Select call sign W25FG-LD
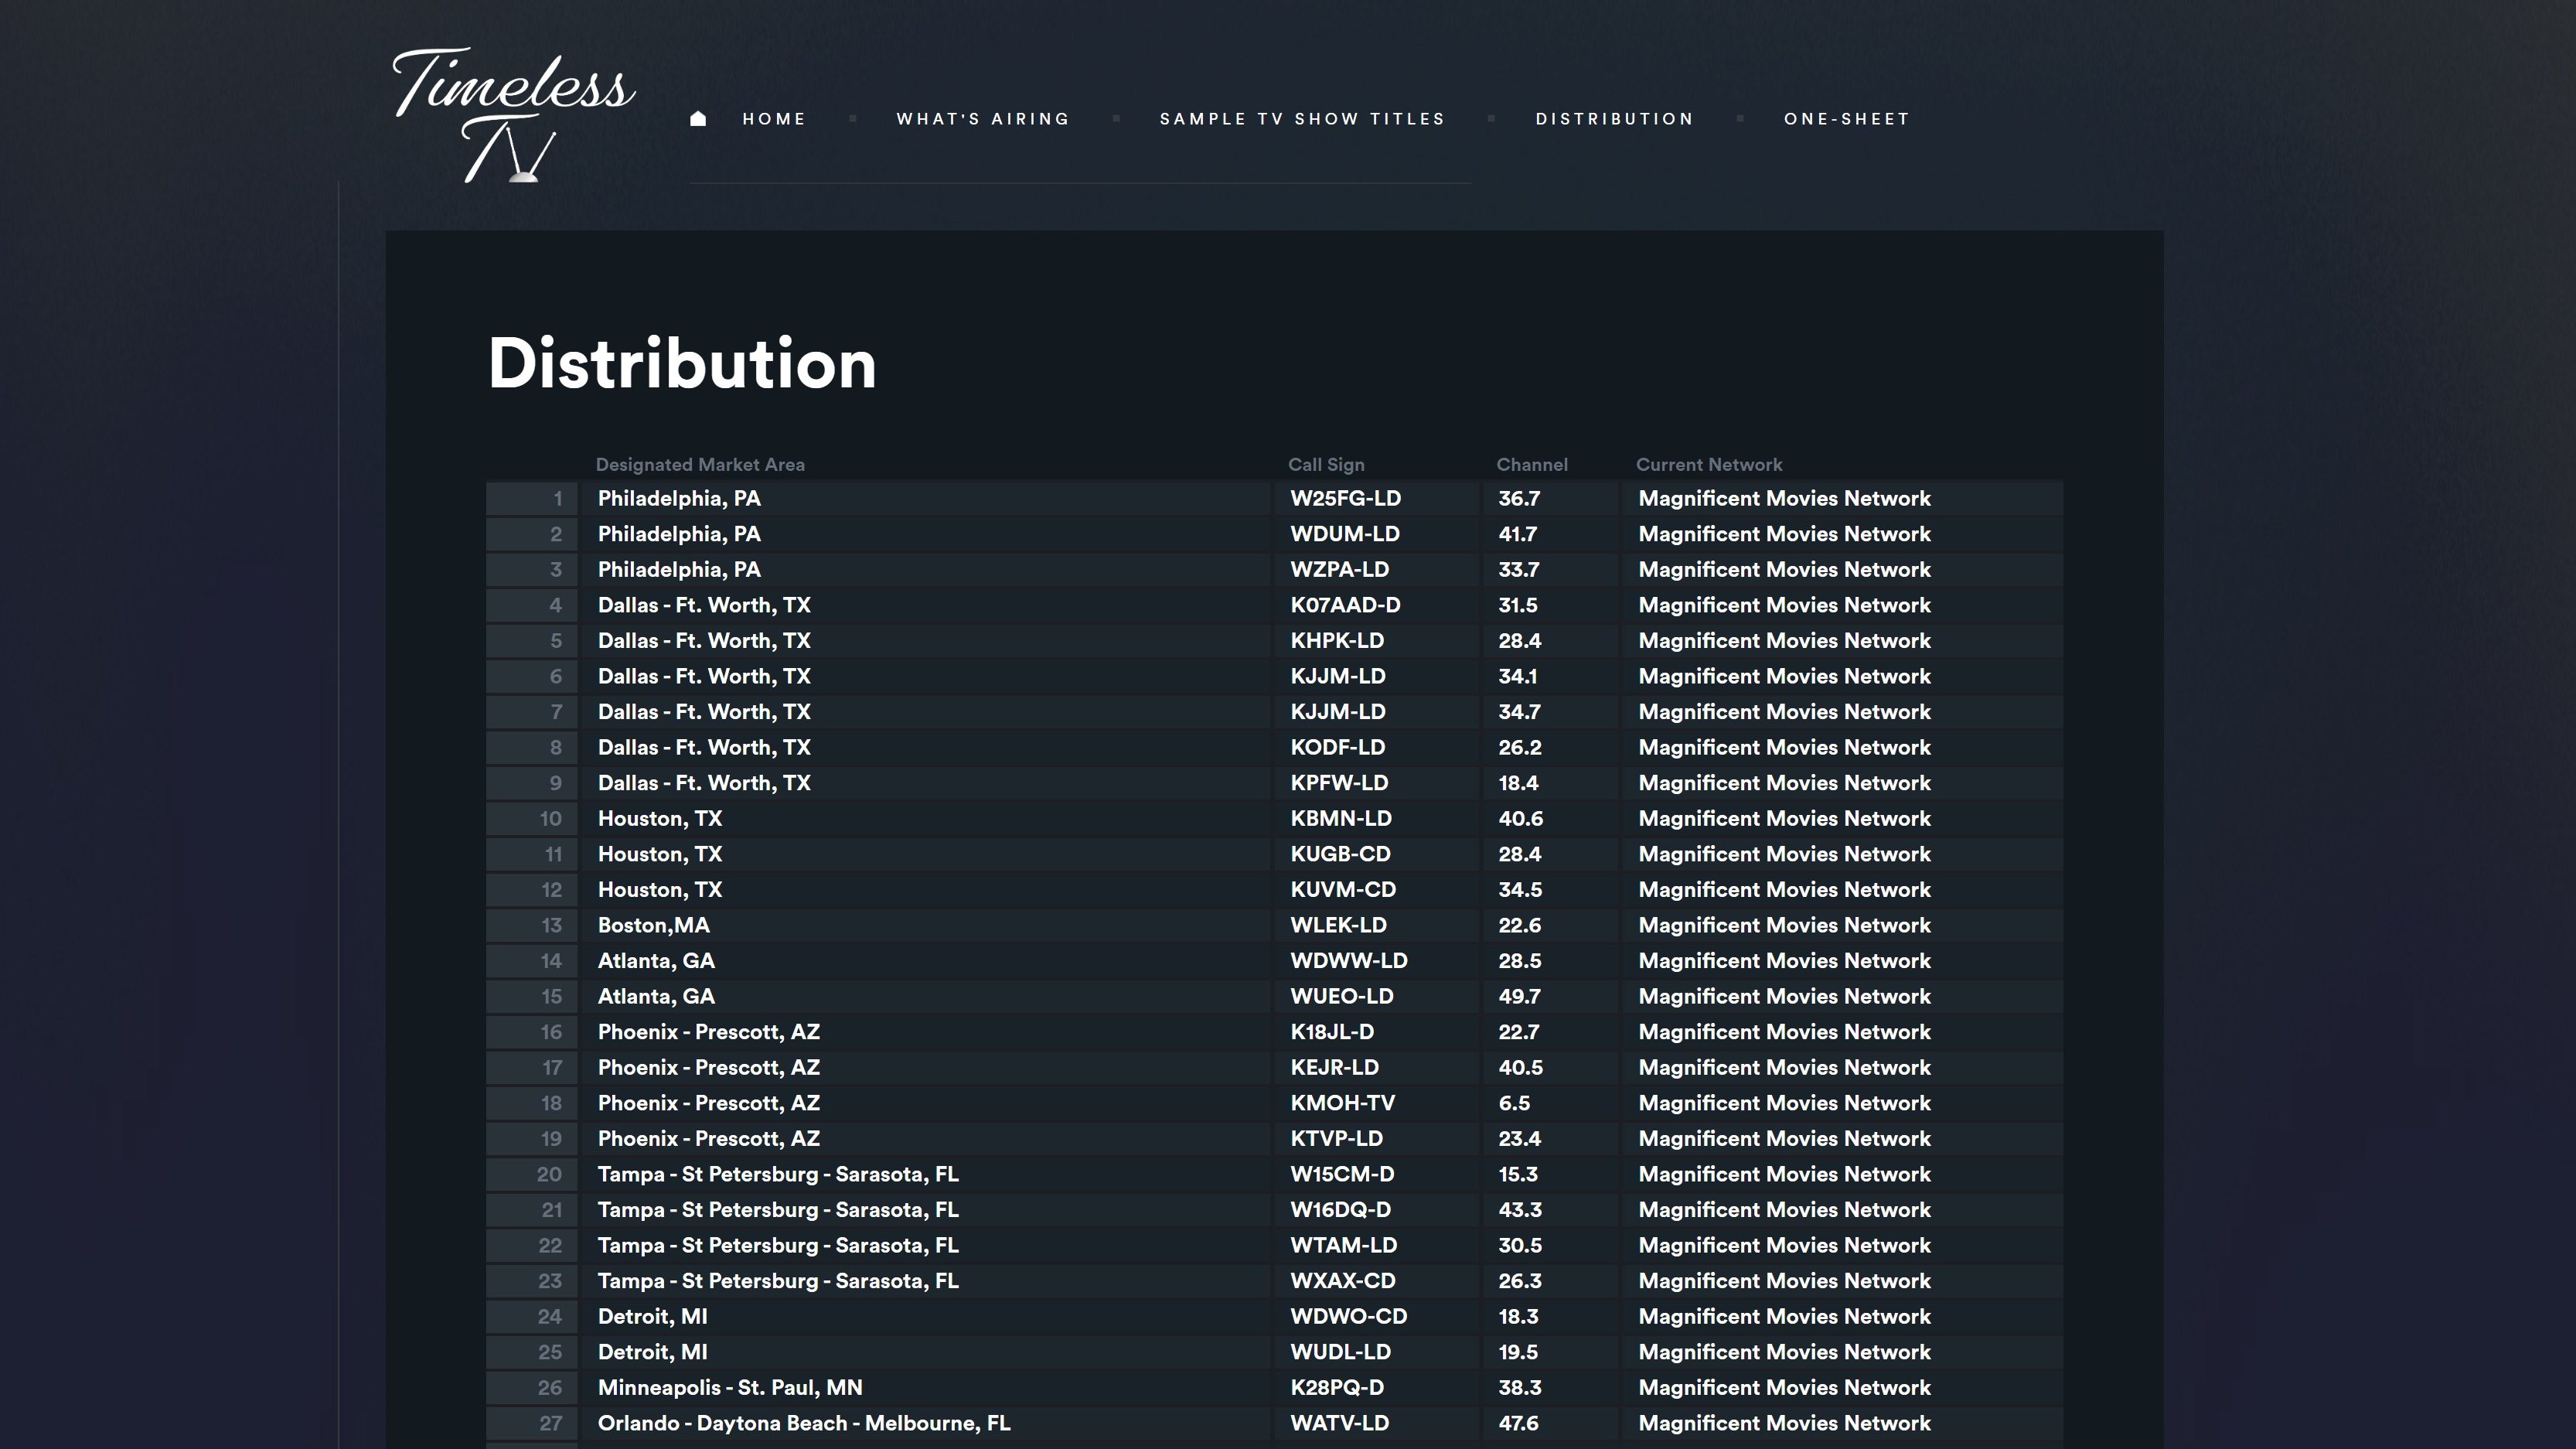The width and height of the screenshot is (2576, 1449). tap(1345, 499)
